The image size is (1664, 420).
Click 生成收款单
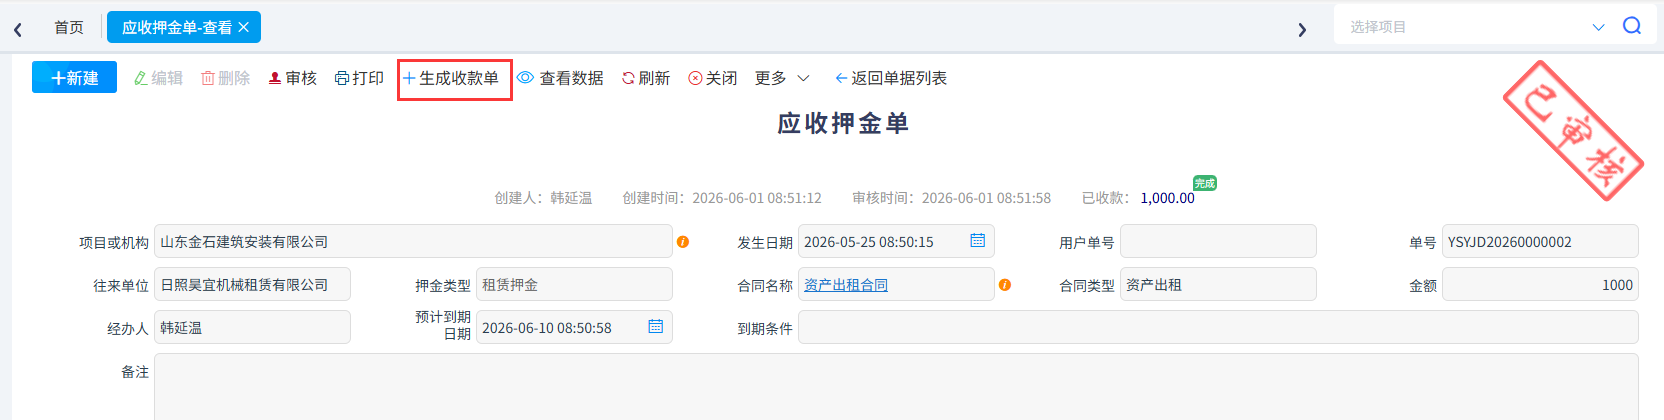point(451,78)
